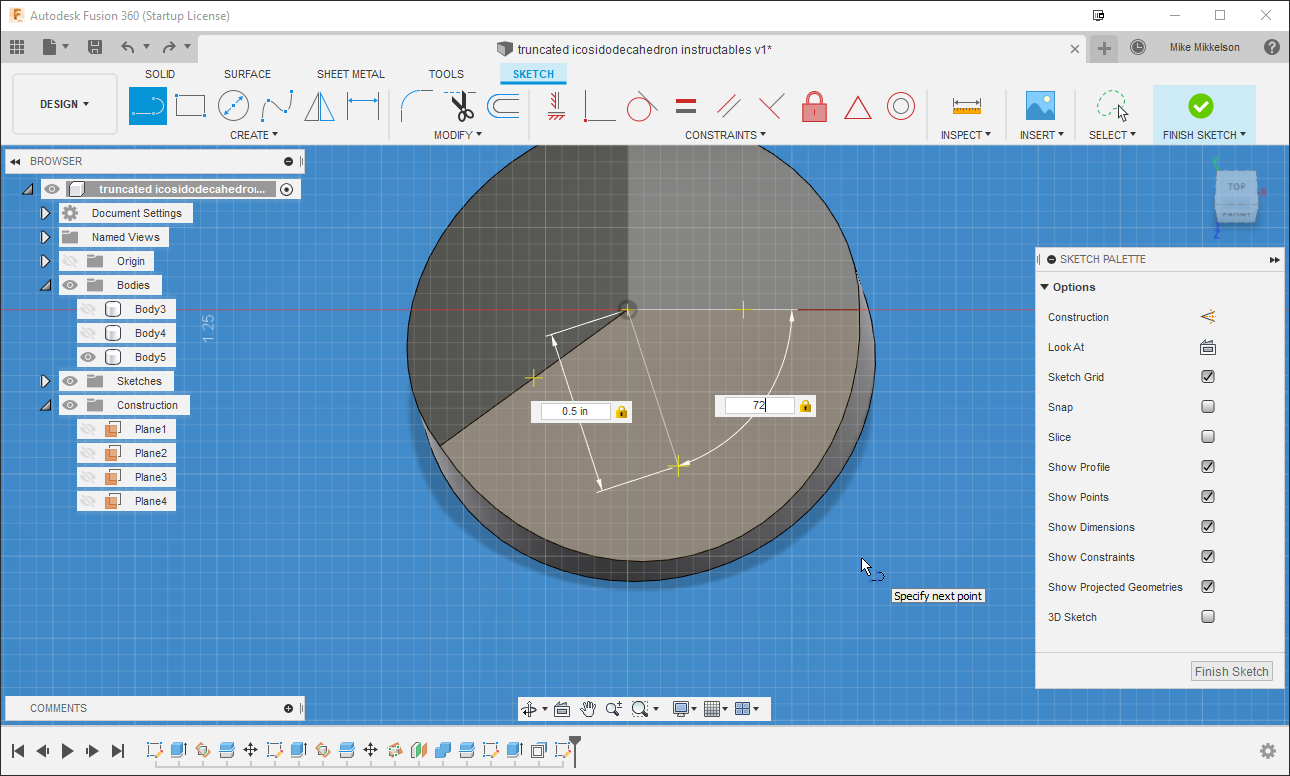Select the Fix/UnFix lock constraint
Viewport: 1290px width, 776px height.
814,105
